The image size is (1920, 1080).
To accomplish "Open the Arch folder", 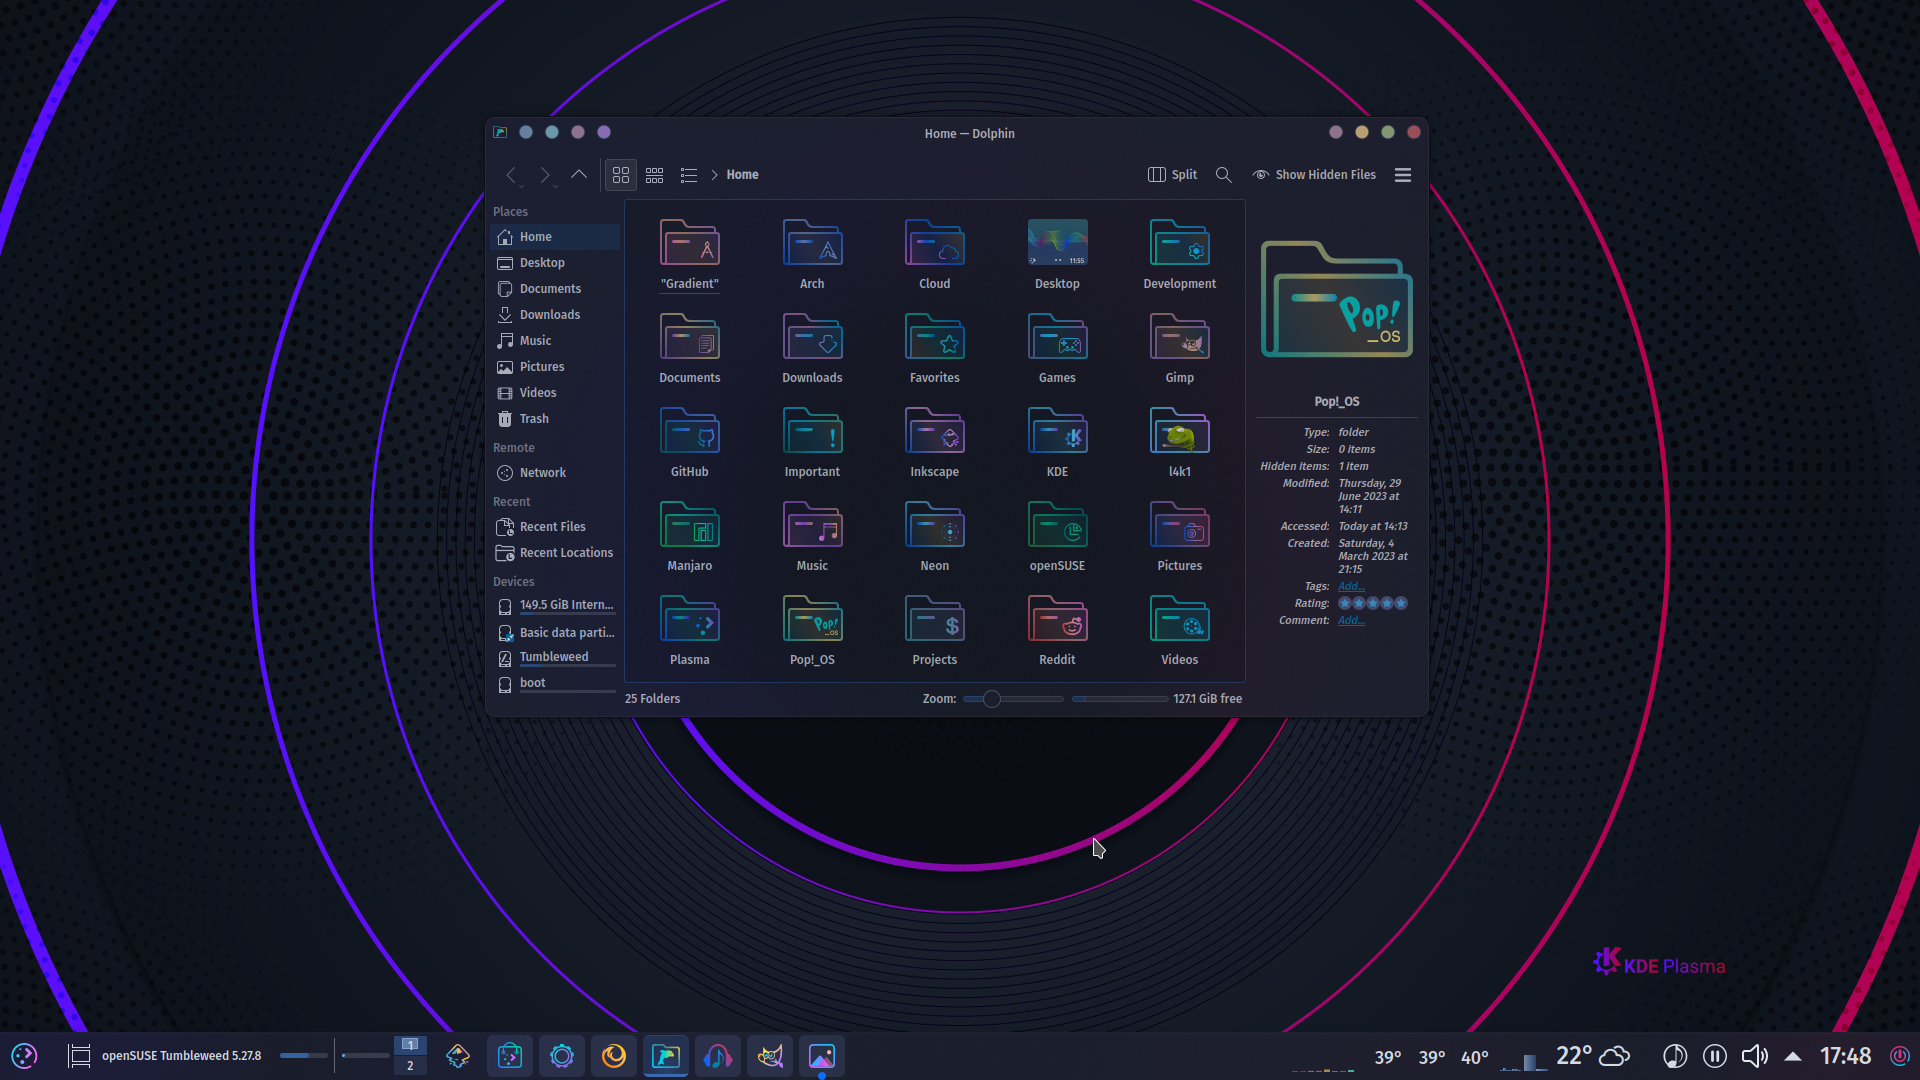I will [812, 254].
